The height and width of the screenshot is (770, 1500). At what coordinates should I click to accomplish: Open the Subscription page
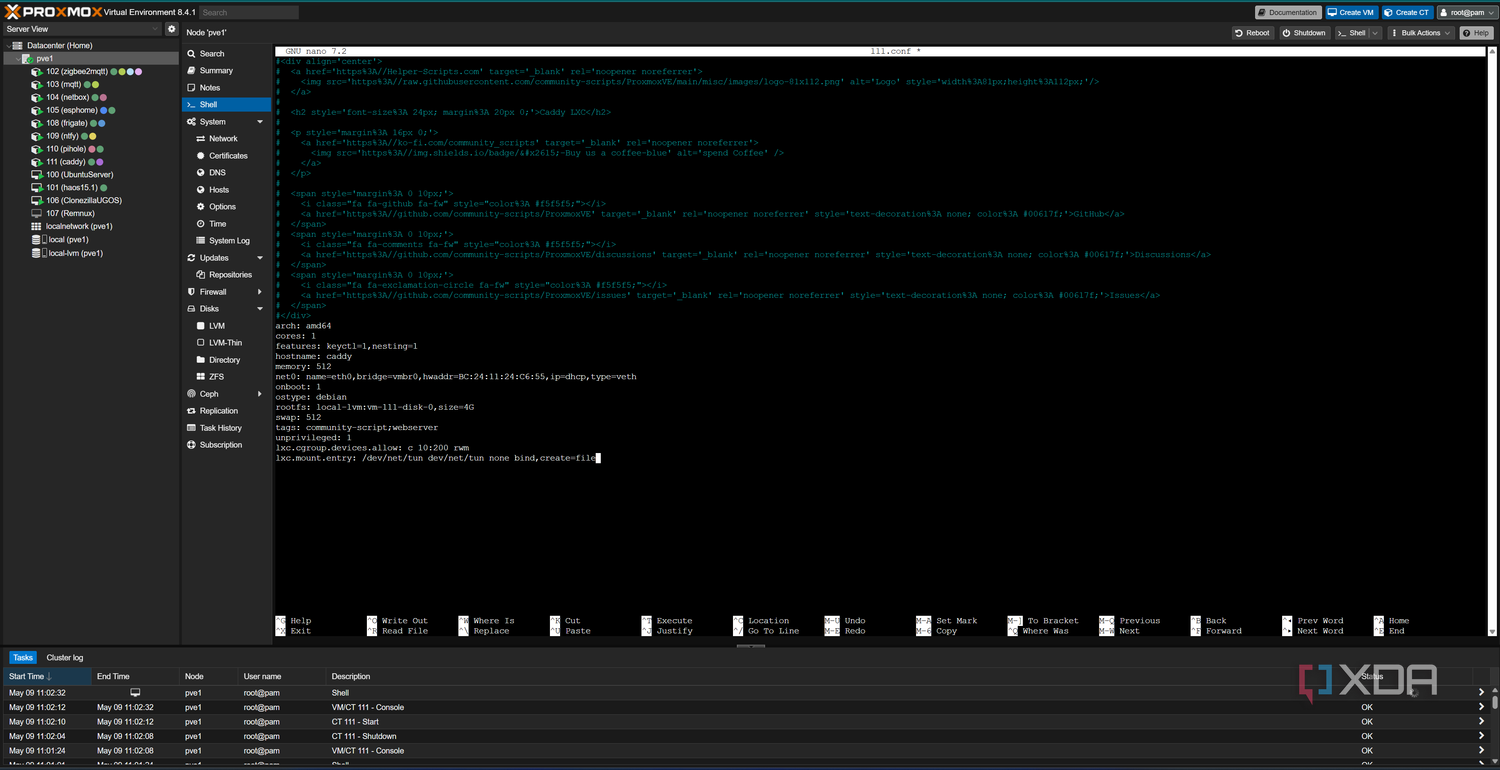point(226,445)
